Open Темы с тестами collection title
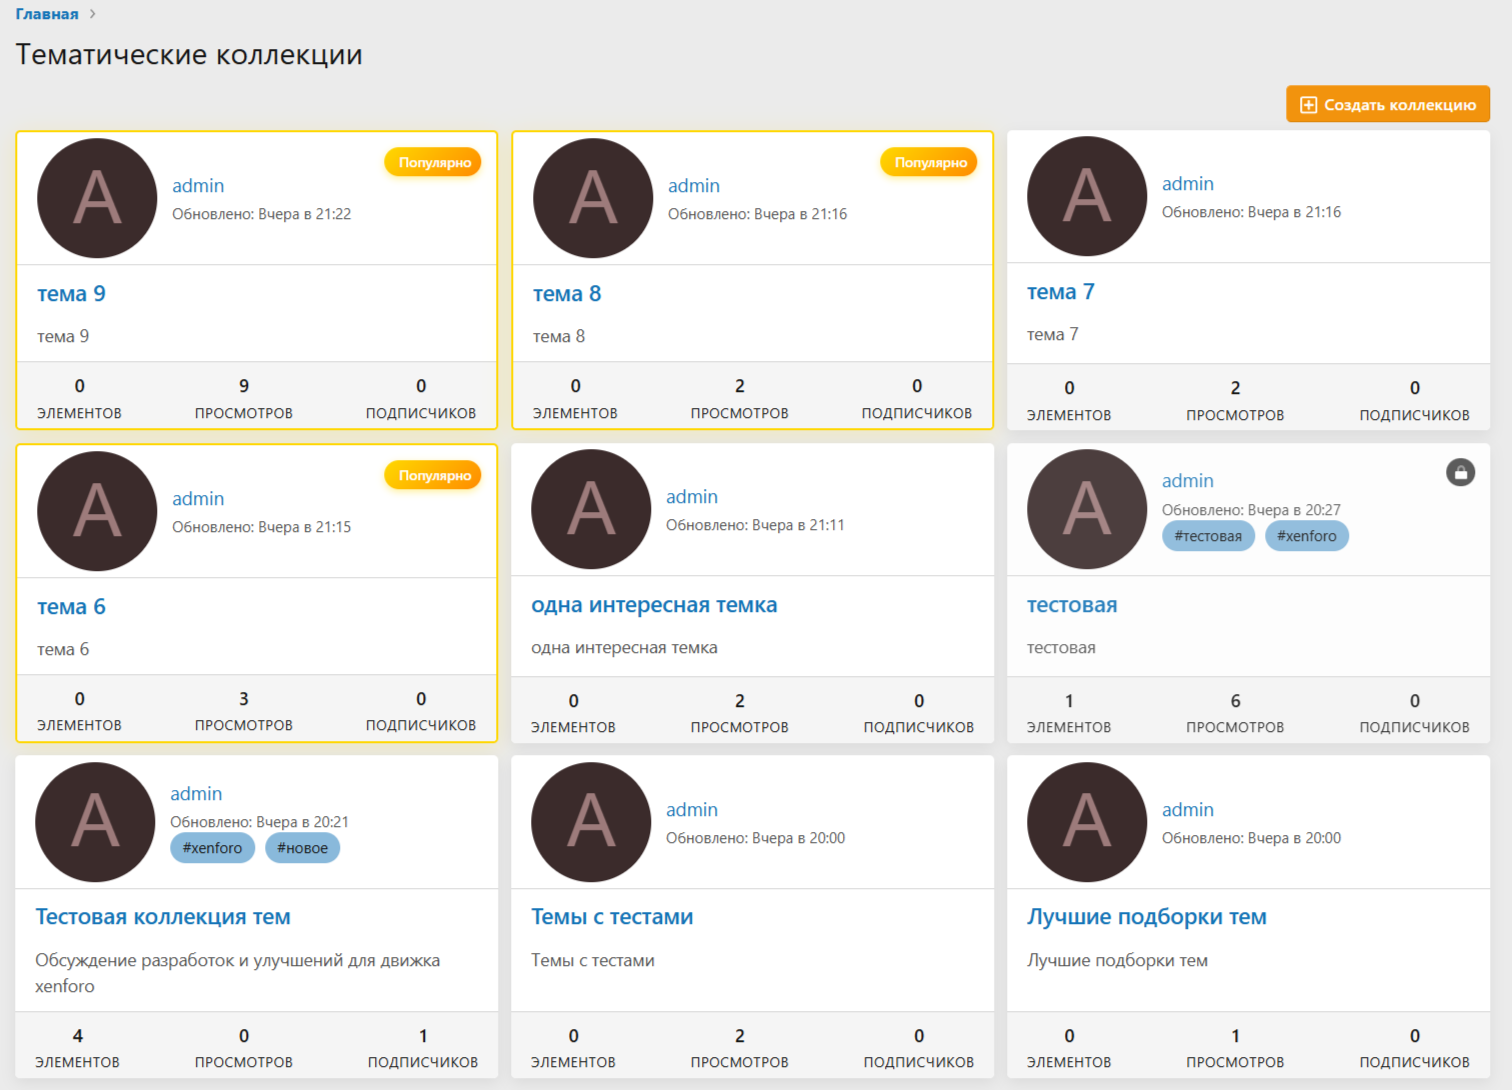Viewport: 1512px width, 1090px height. [x=612, y=917]
